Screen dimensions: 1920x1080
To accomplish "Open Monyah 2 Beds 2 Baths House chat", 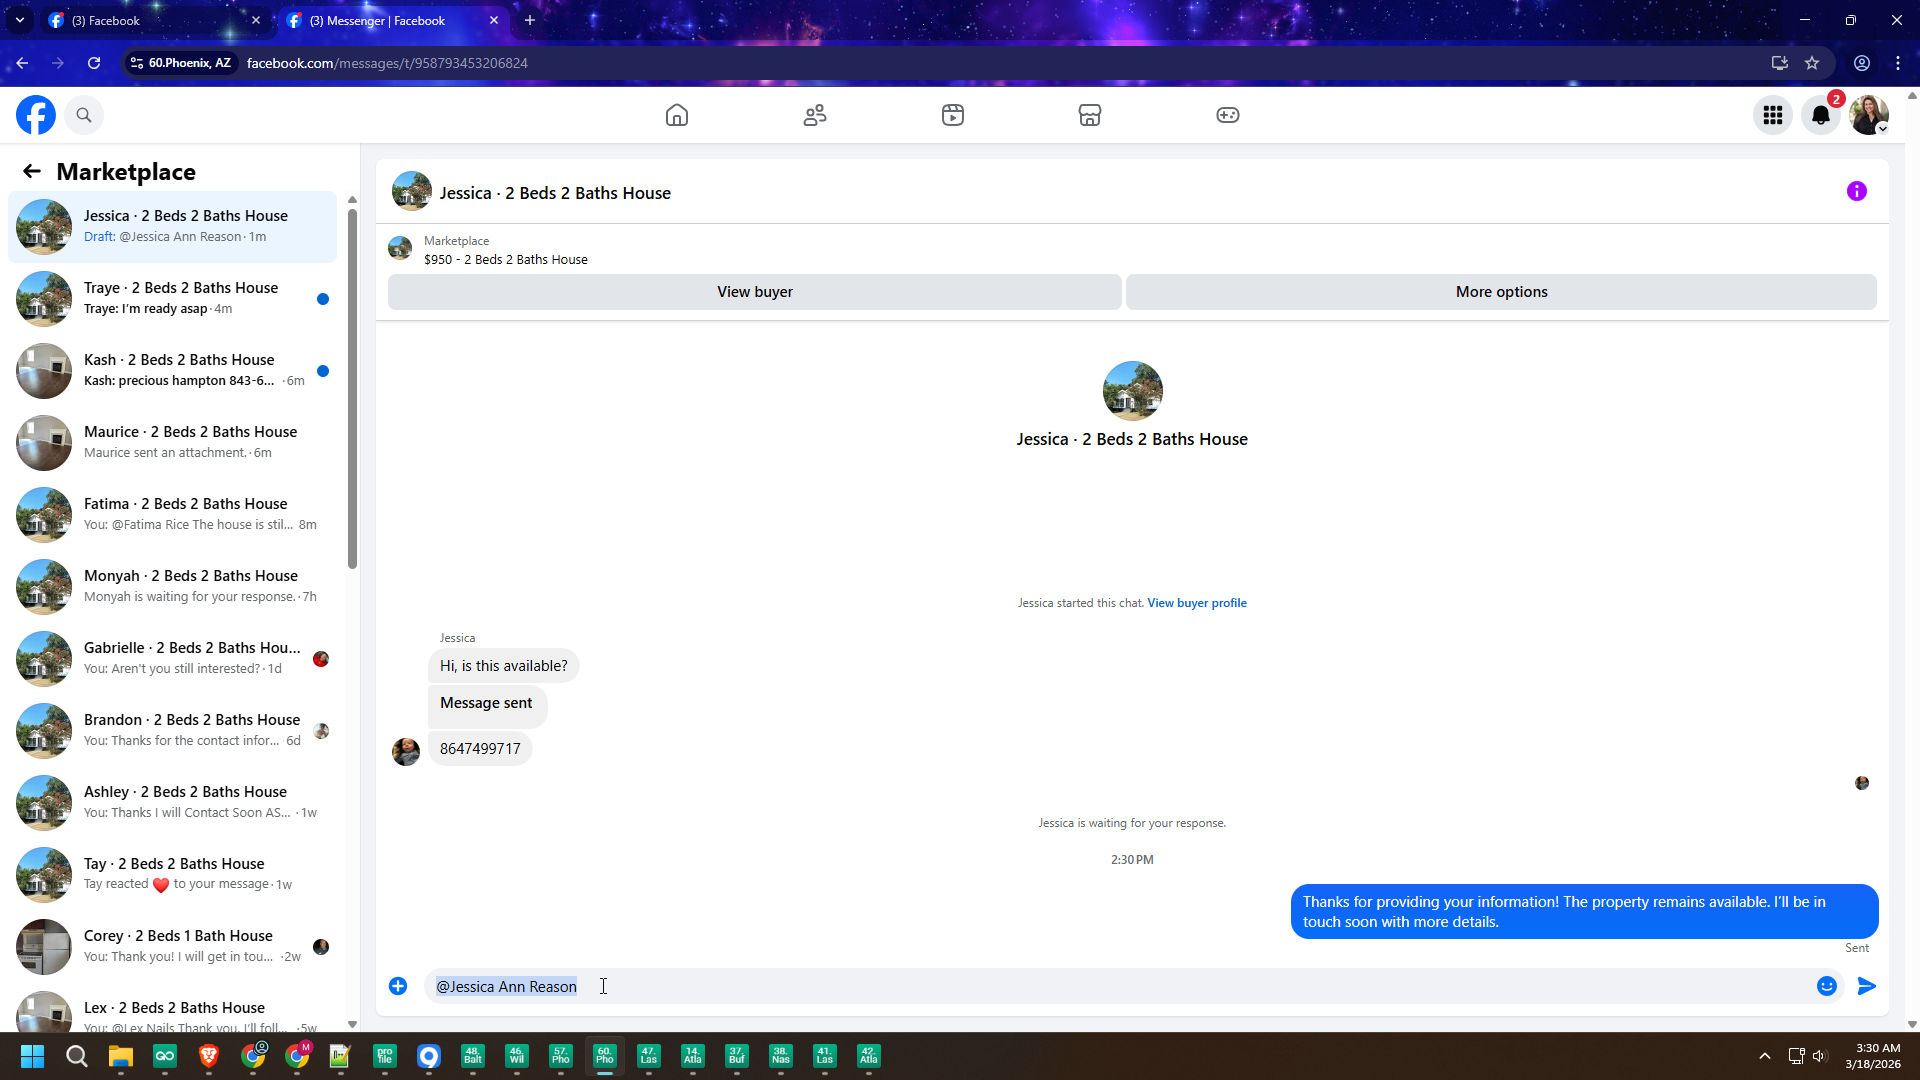I will pos(172,586).
